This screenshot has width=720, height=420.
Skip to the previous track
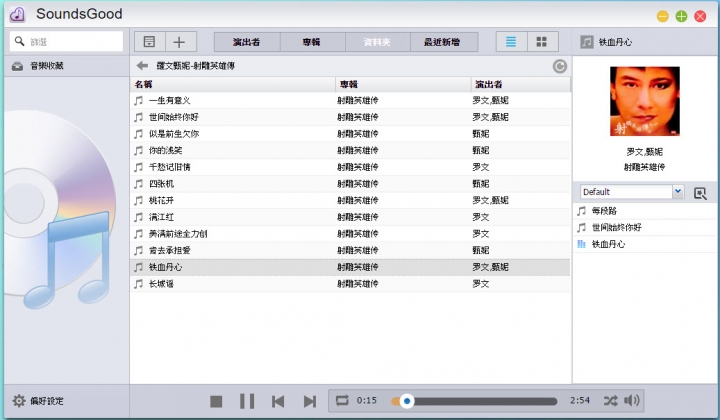(278, 402)
